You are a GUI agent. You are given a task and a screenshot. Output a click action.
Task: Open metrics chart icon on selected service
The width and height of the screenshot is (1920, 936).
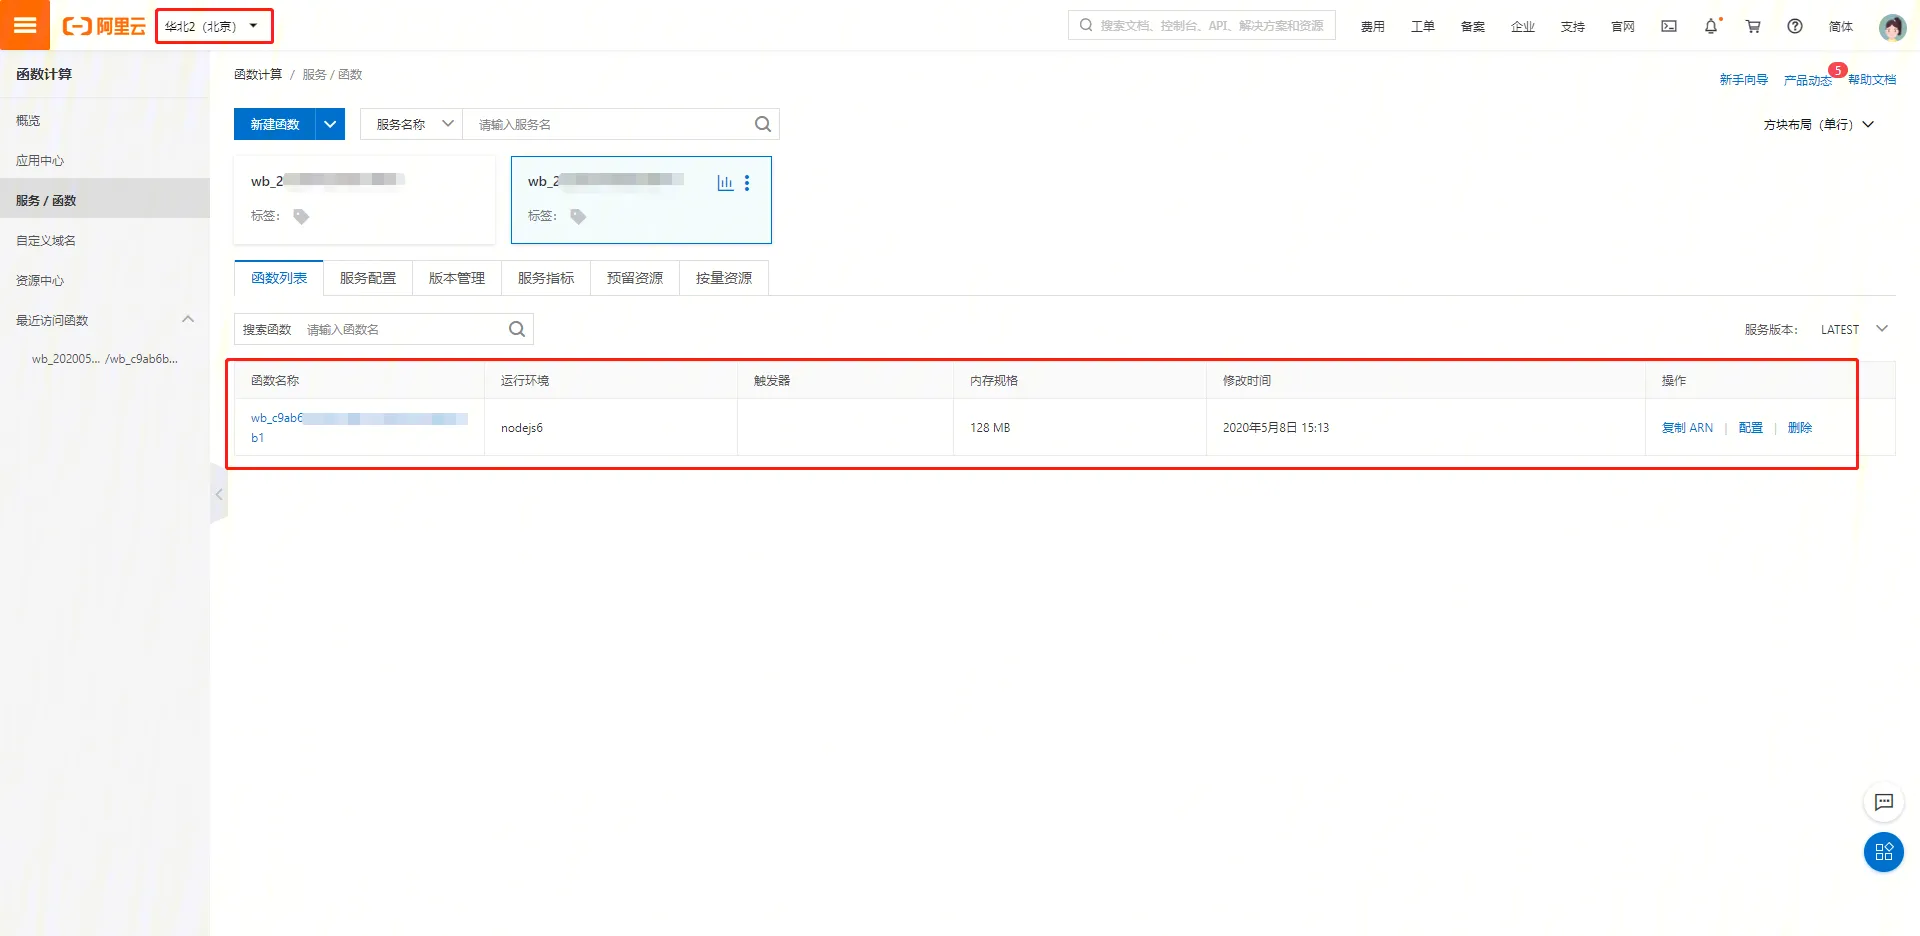725,183
